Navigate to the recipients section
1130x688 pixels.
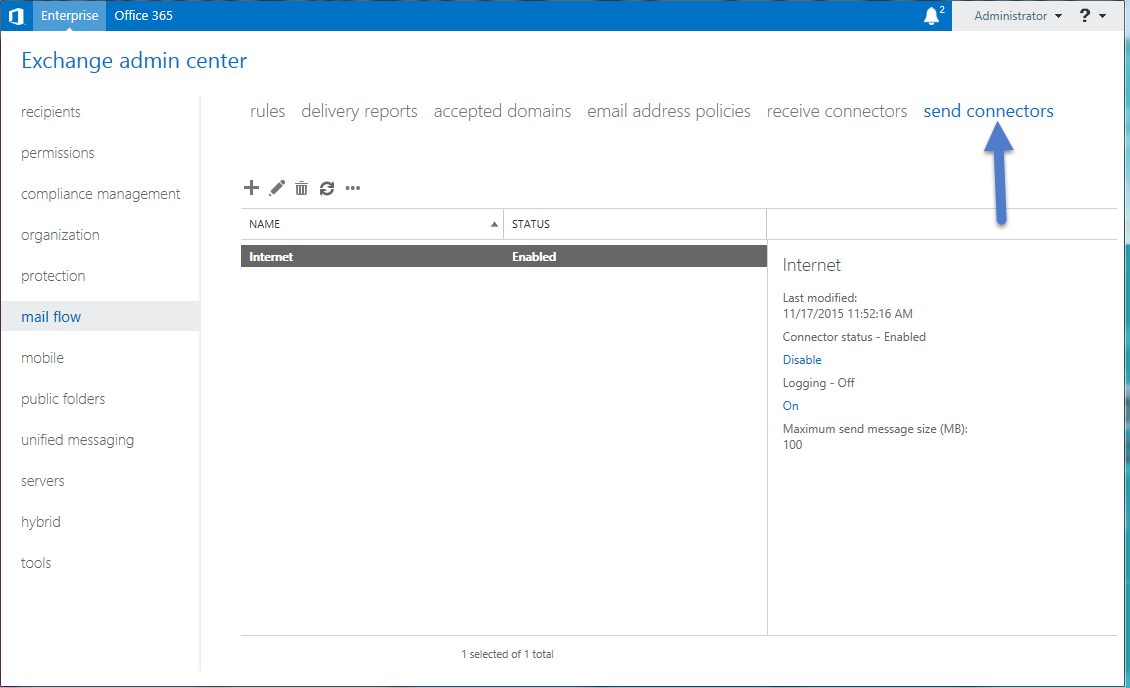(51, 111)
